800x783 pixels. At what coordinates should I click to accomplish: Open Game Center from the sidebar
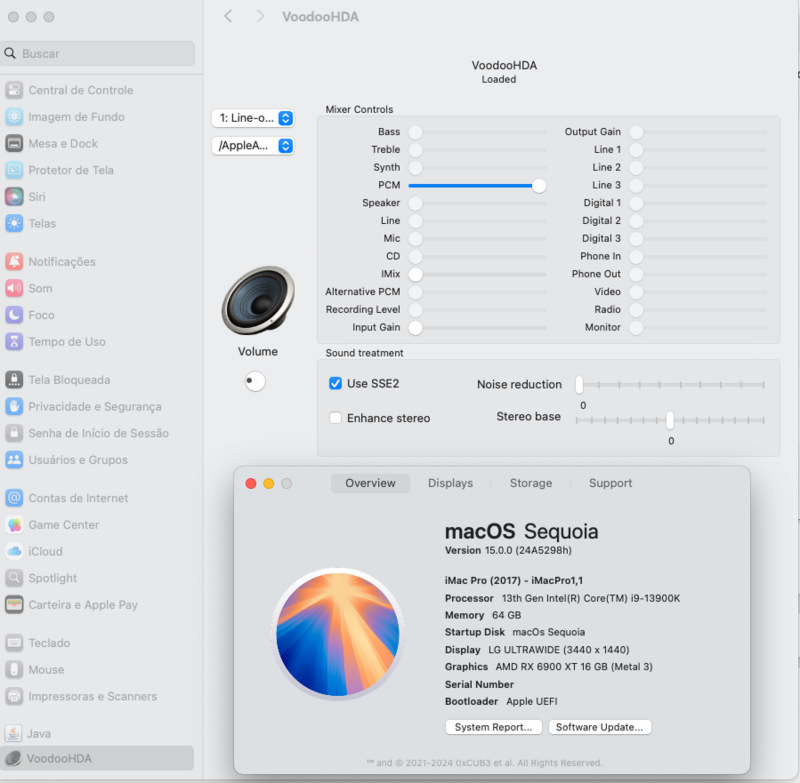(14, 525)
